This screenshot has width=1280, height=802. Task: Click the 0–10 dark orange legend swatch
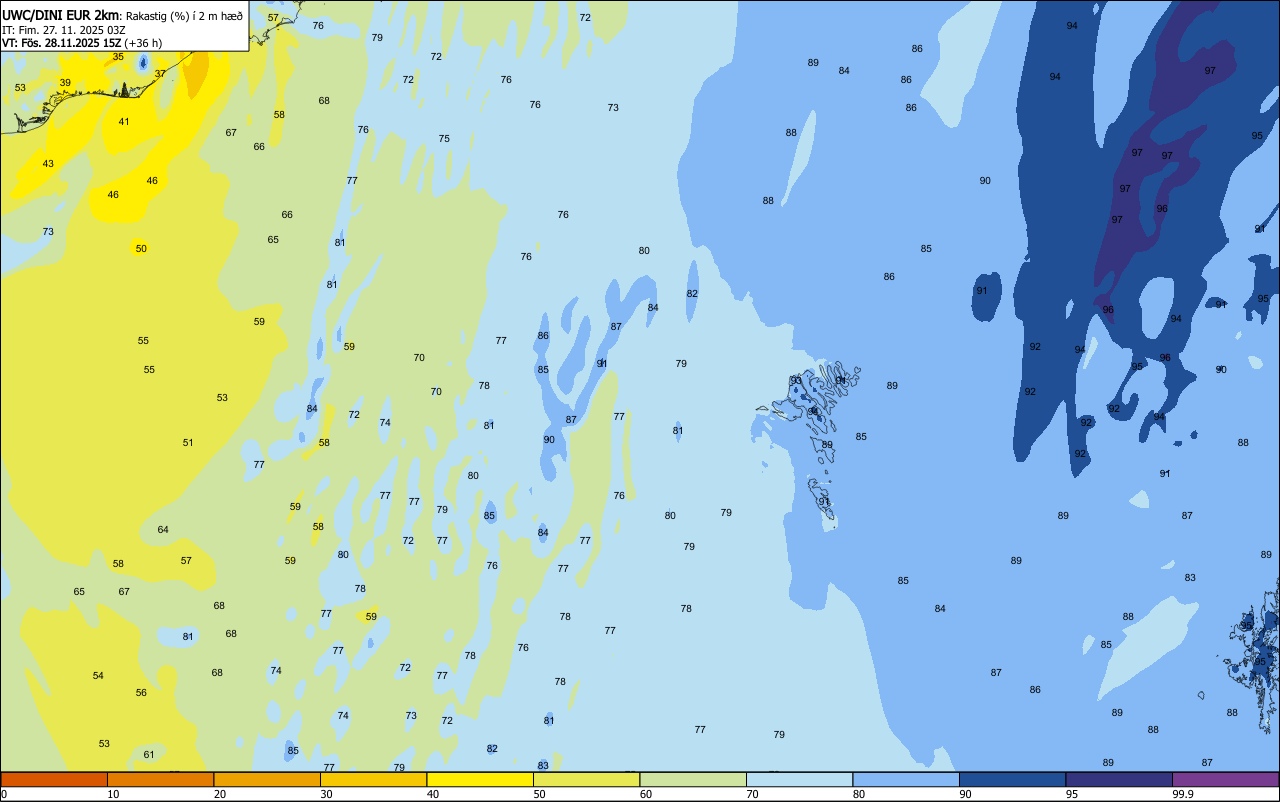[x=54, y=779]
